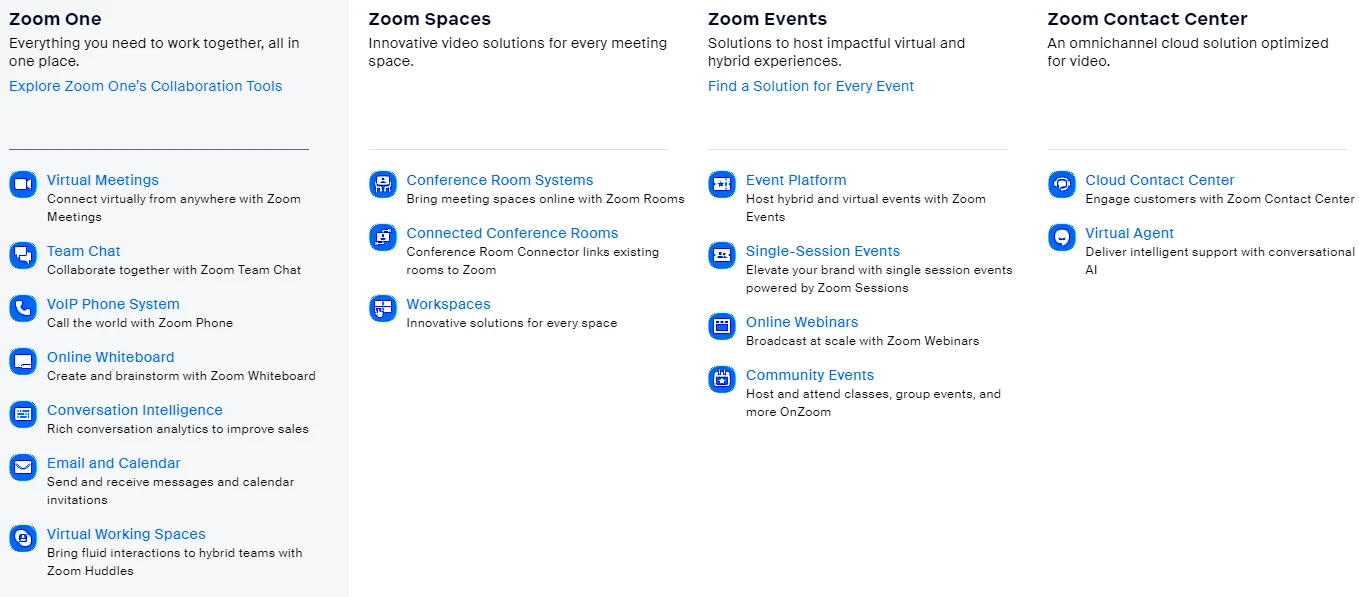Select the Virtual Working Spaces link
This screenshot has height=597, width=1359.
126,534
